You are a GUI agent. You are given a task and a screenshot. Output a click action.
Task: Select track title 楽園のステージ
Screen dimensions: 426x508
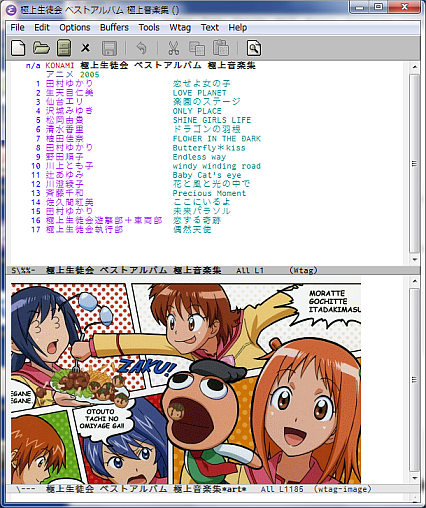pyautogui.click(x=207, y=102)
